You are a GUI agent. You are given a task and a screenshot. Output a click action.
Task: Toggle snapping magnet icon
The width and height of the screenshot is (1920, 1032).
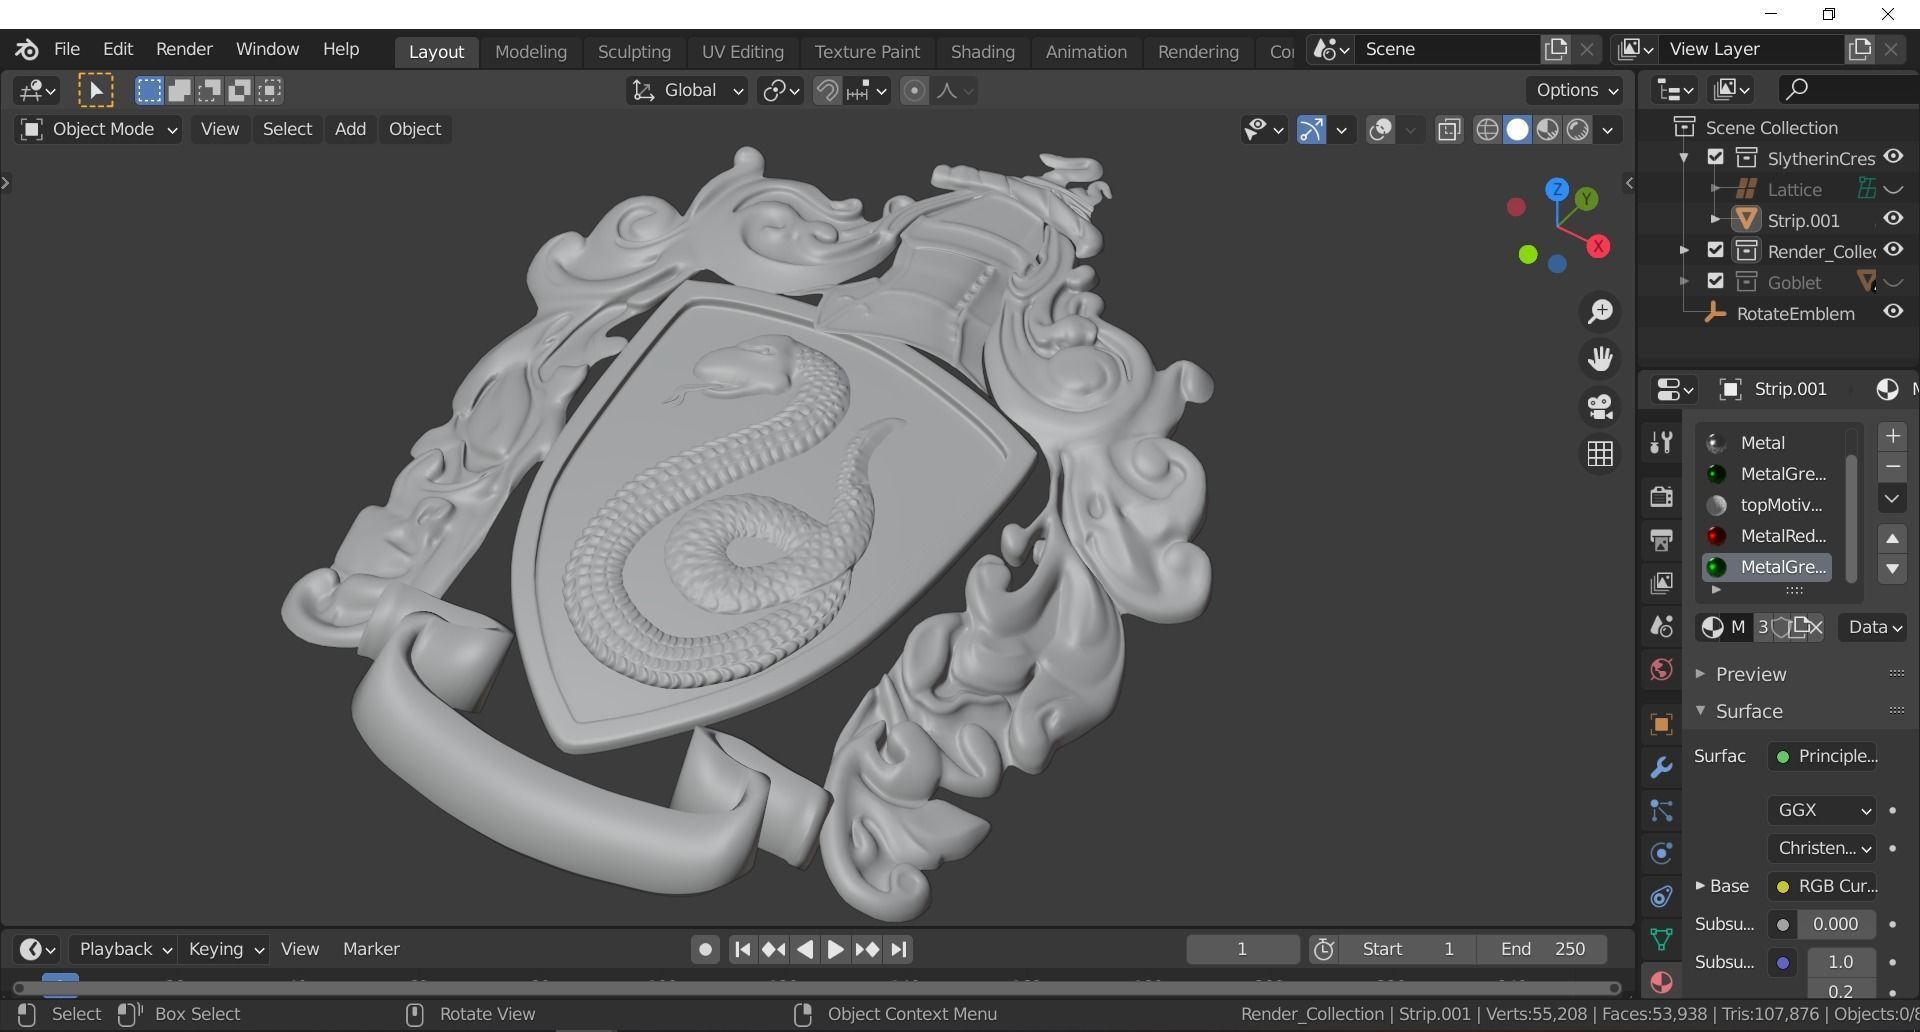click(827, 91)
